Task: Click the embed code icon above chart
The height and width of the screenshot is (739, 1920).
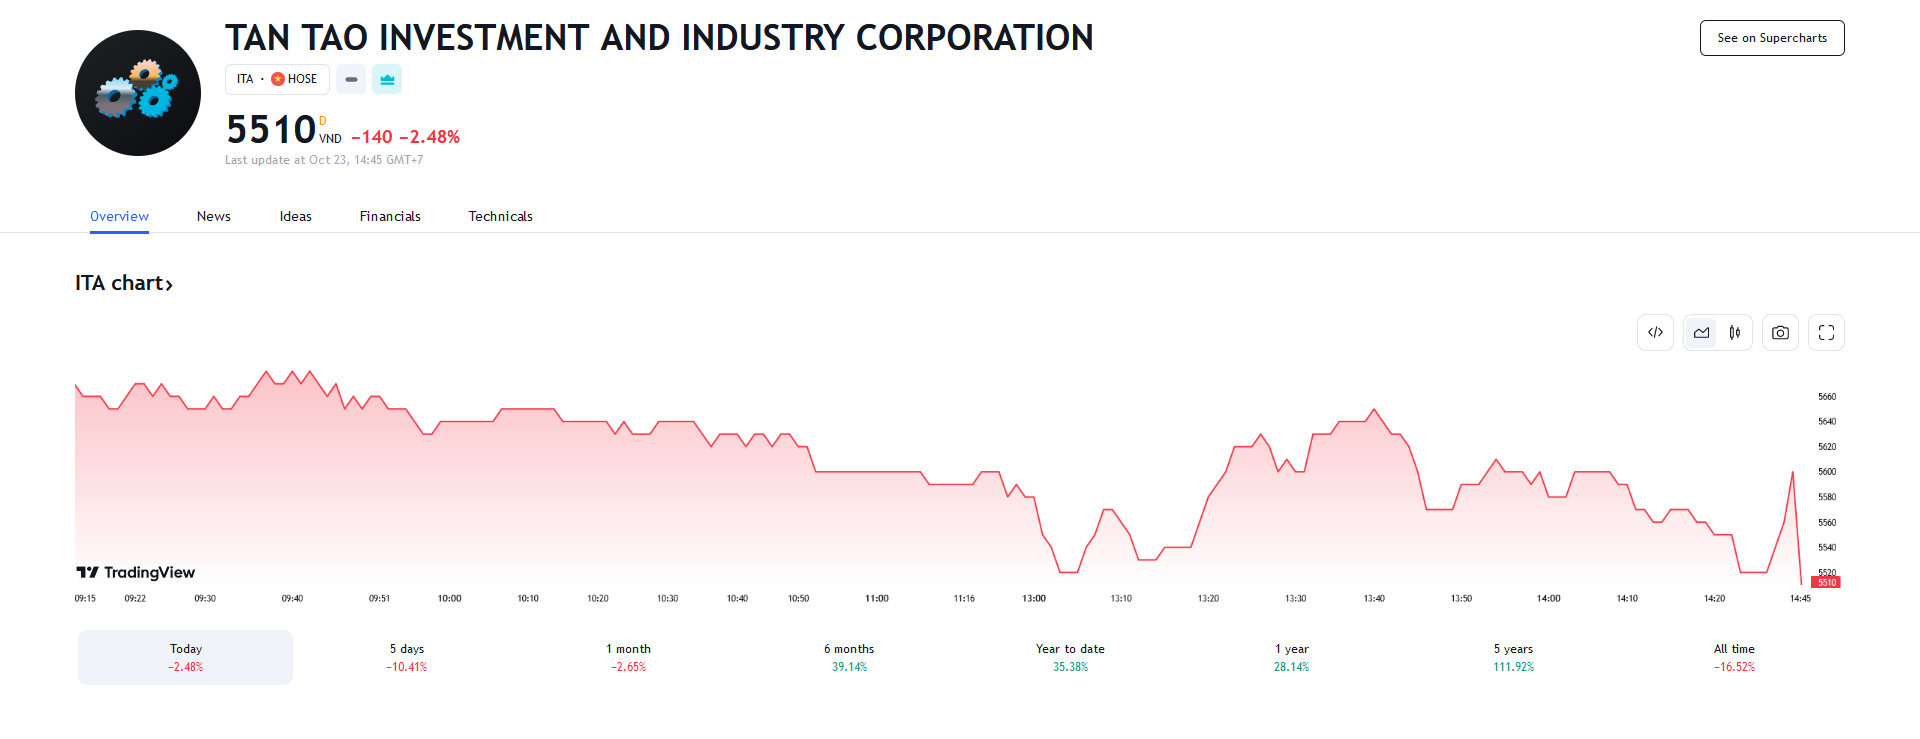Action: tap(1655, 333)
